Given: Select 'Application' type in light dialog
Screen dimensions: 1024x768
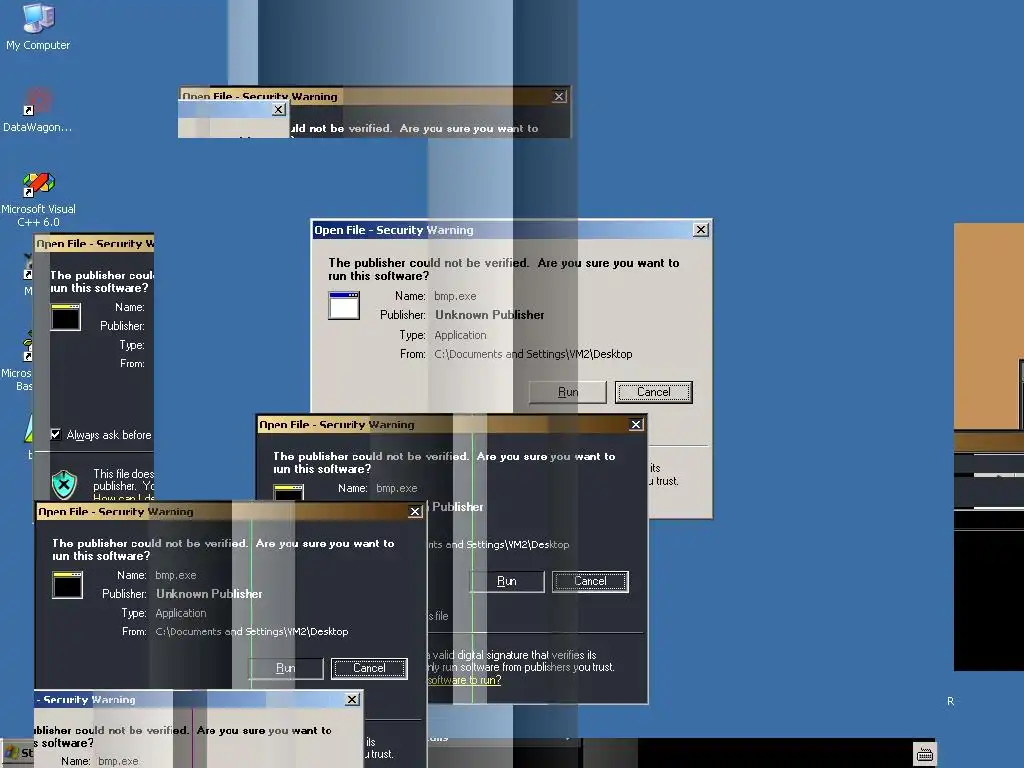Looking at the screenshot, I should pyautogui.click(x=460, y=335).
